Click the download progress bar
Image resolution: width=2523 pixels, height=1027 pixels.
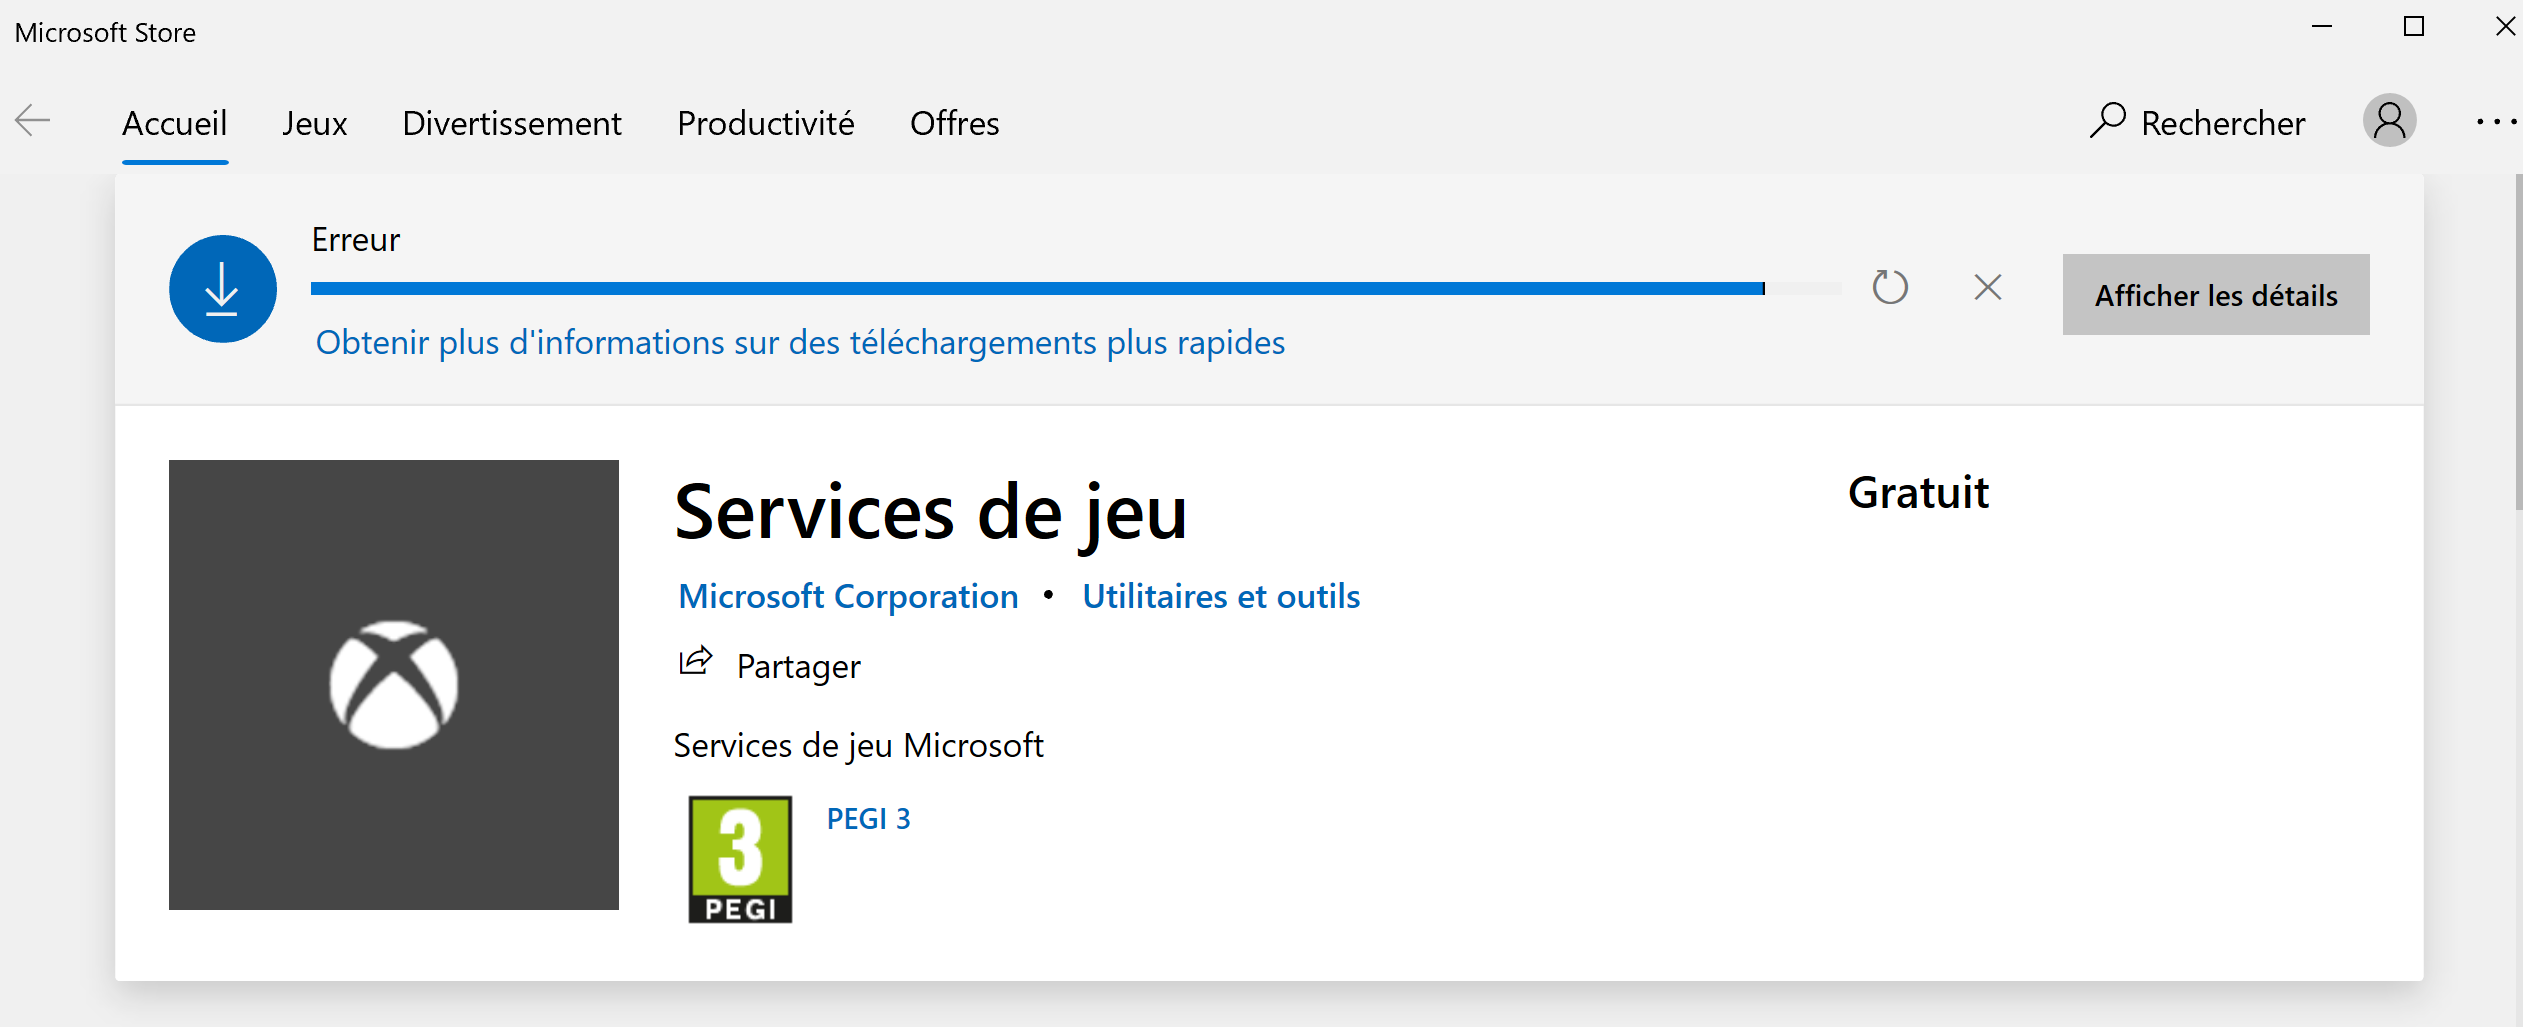click(1076, 289)
